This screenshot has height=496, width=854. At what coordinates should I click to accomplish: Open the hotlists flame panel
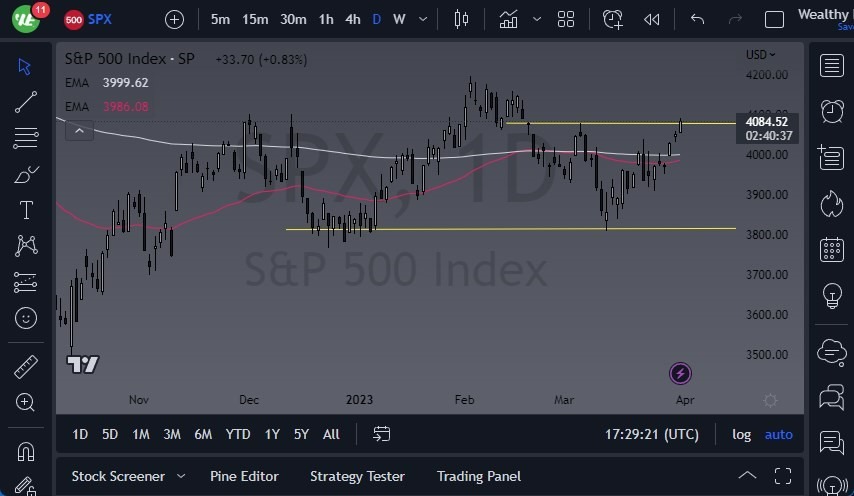(x=832, y=204)
